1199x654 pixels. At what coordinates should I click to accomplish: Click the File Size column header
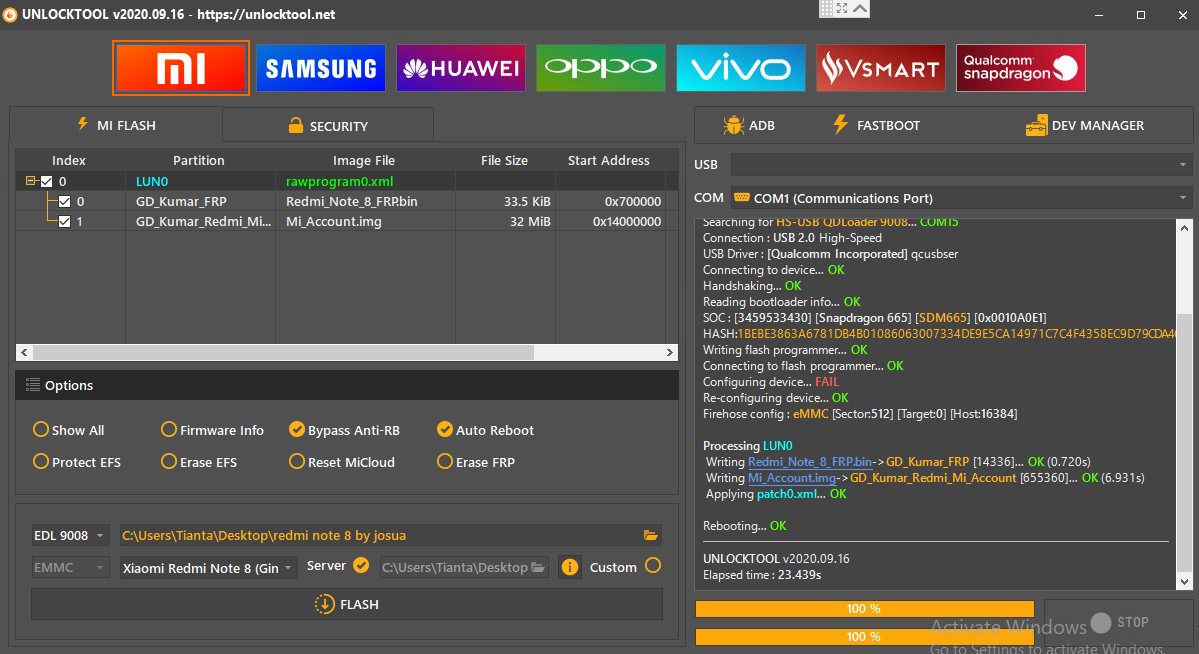pyautogui.click(x=505, y=161)
